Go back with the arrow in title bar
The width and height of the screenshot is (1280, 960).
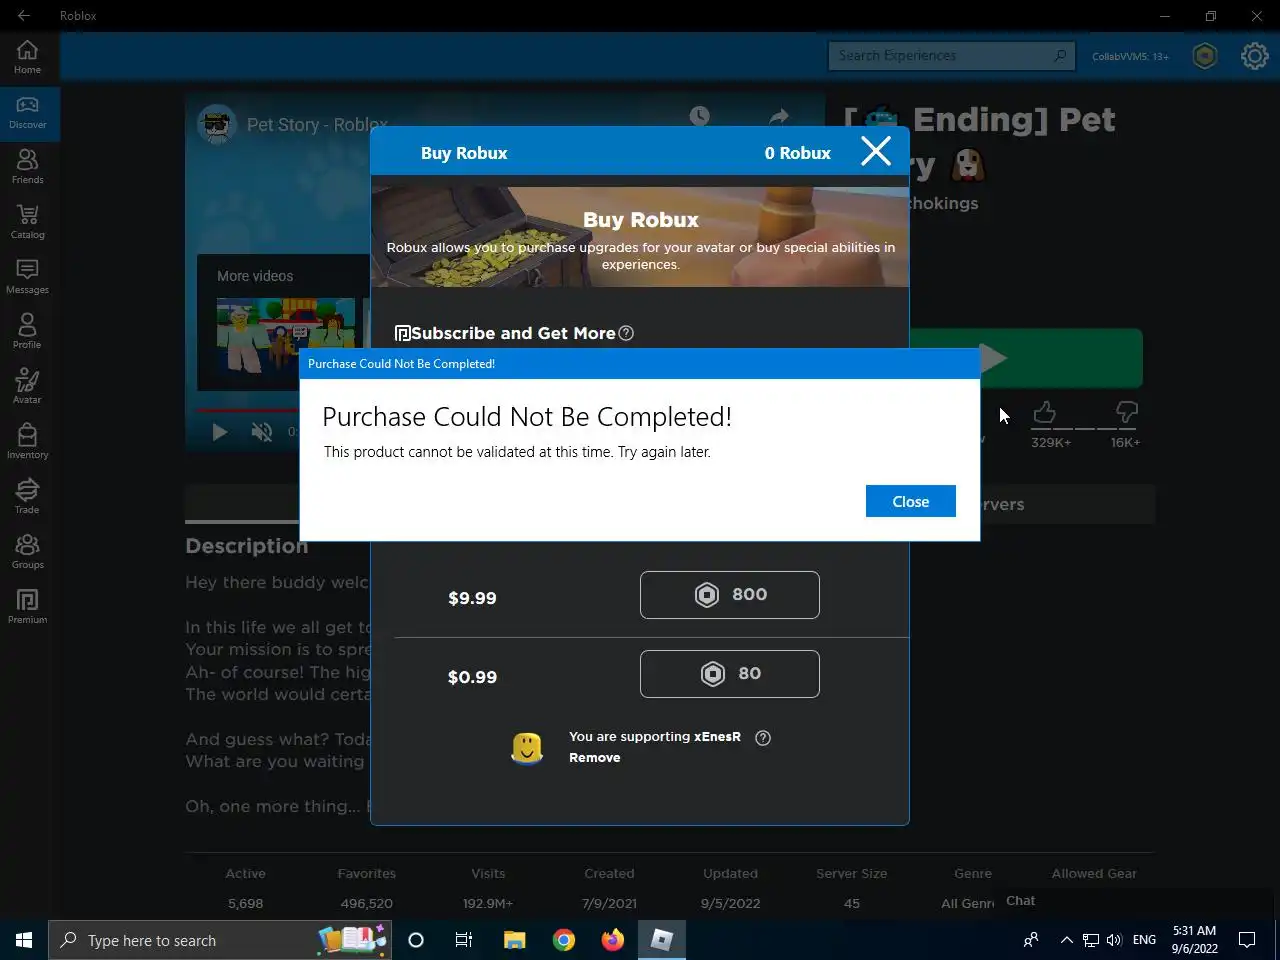point(24,15)
